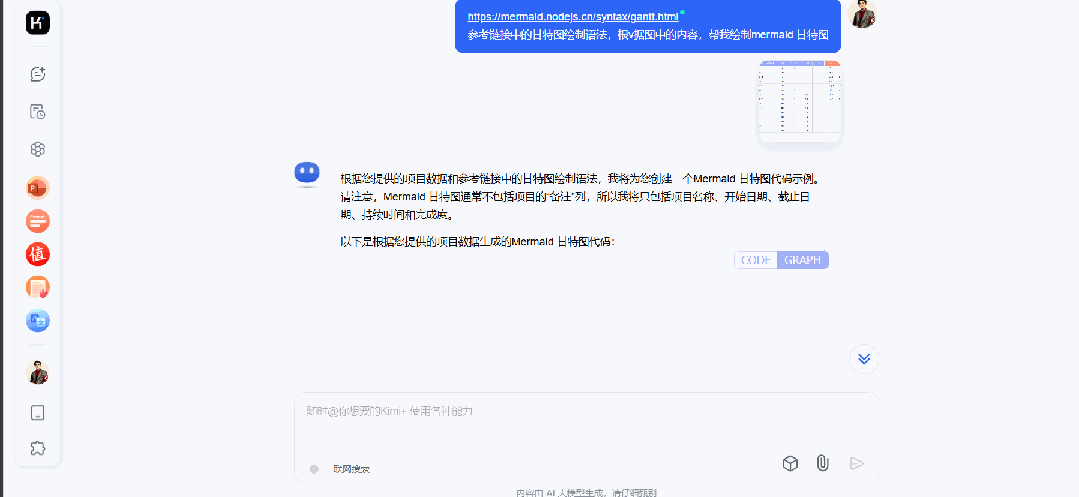
Task: Switch to the GRAPH tab
Action: pyautogui.click(x=803, y=260)
